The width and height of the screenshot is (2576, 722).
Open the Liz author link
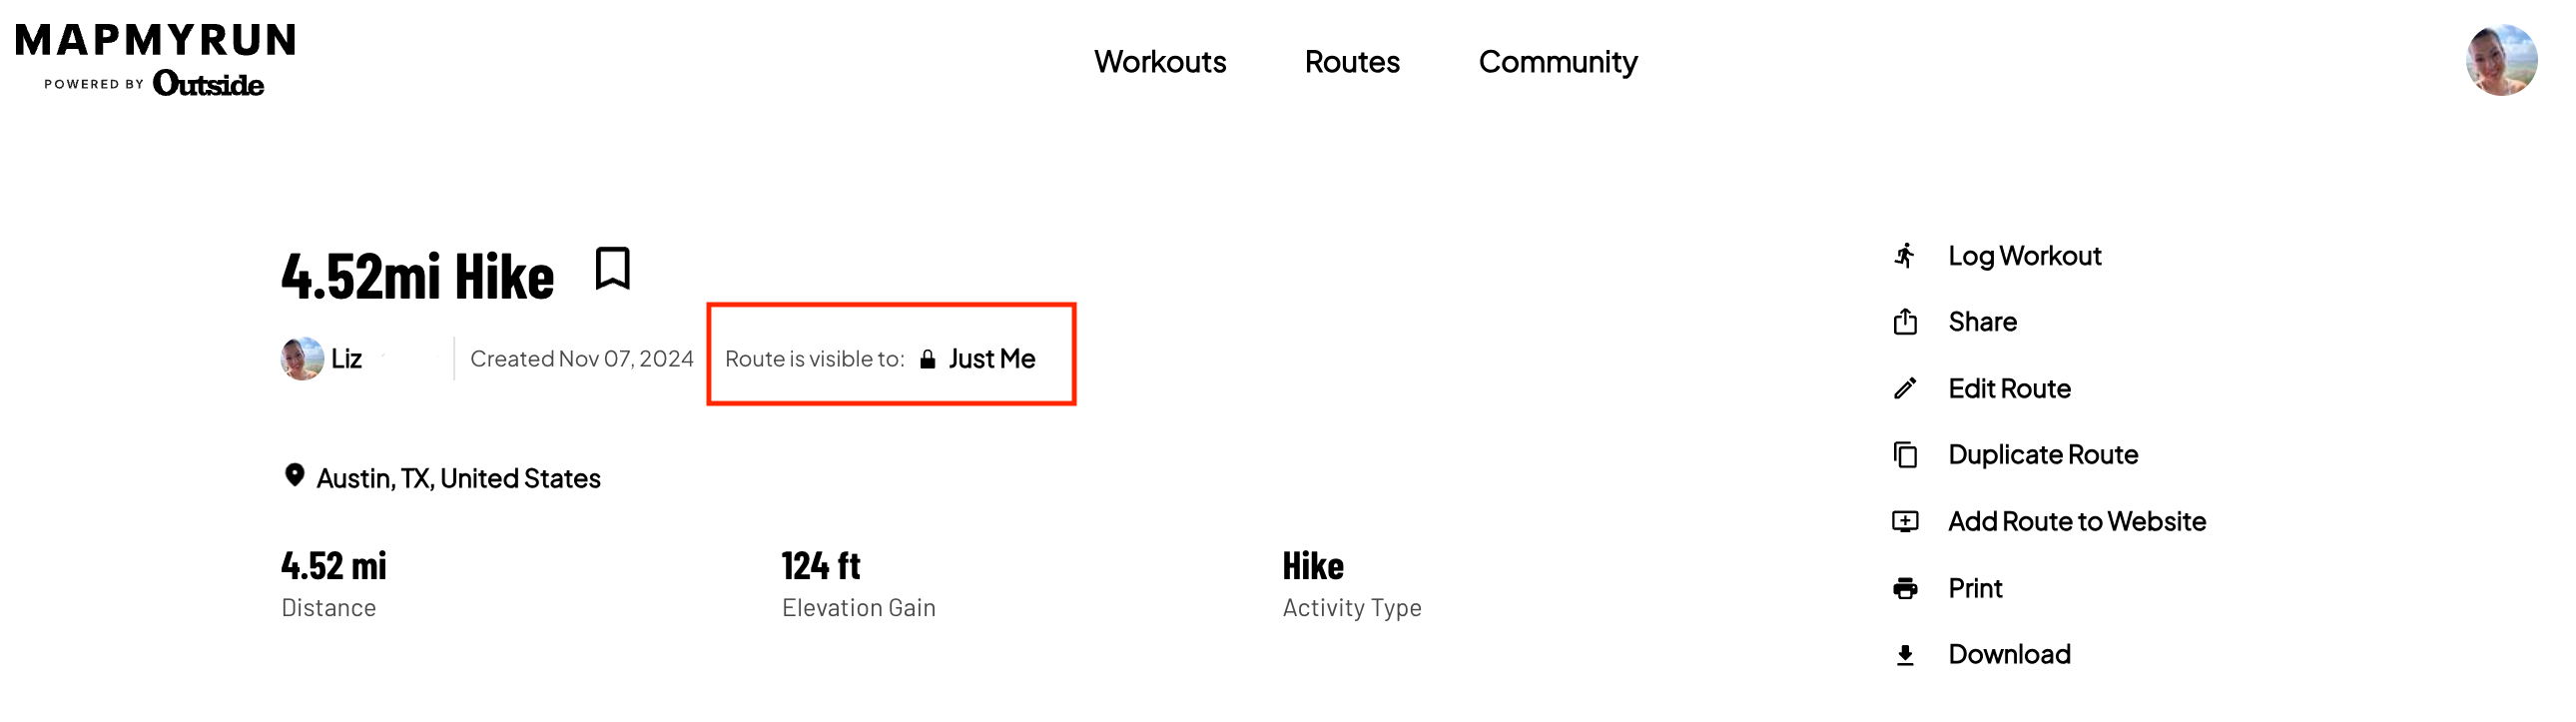coord(346,358)
